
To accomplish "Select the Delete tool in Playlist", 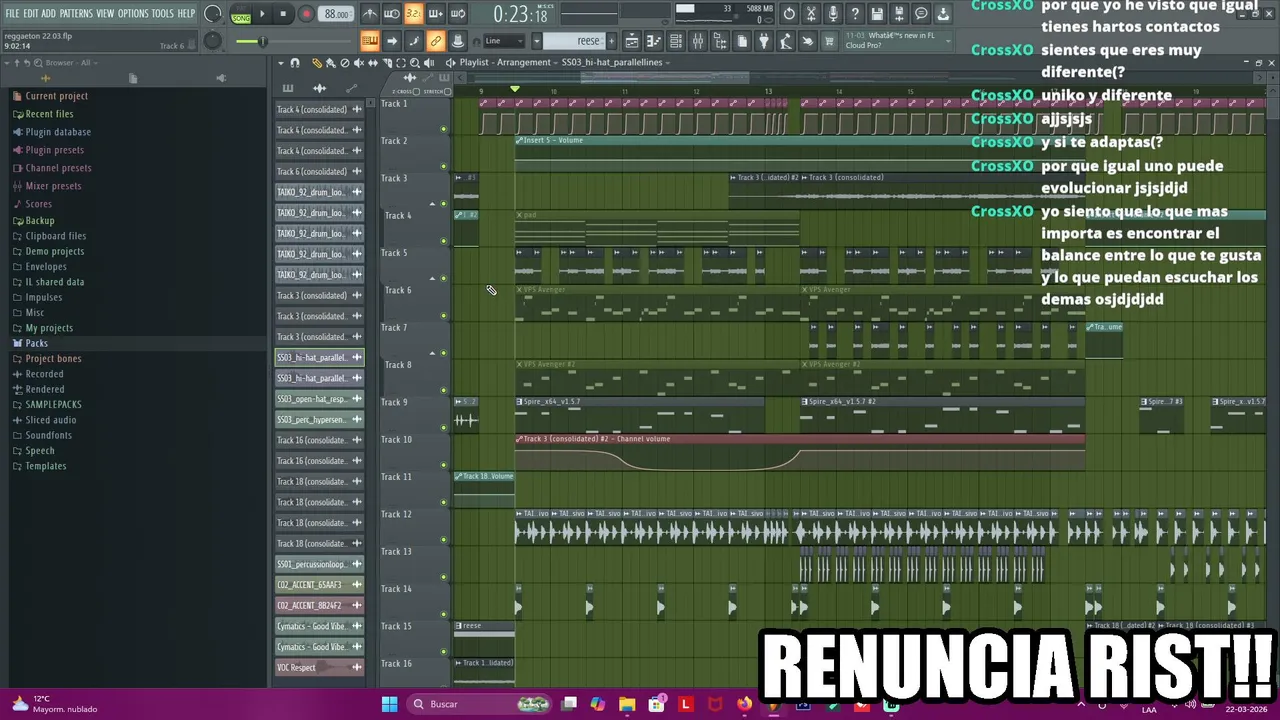I will click(345, 63).
